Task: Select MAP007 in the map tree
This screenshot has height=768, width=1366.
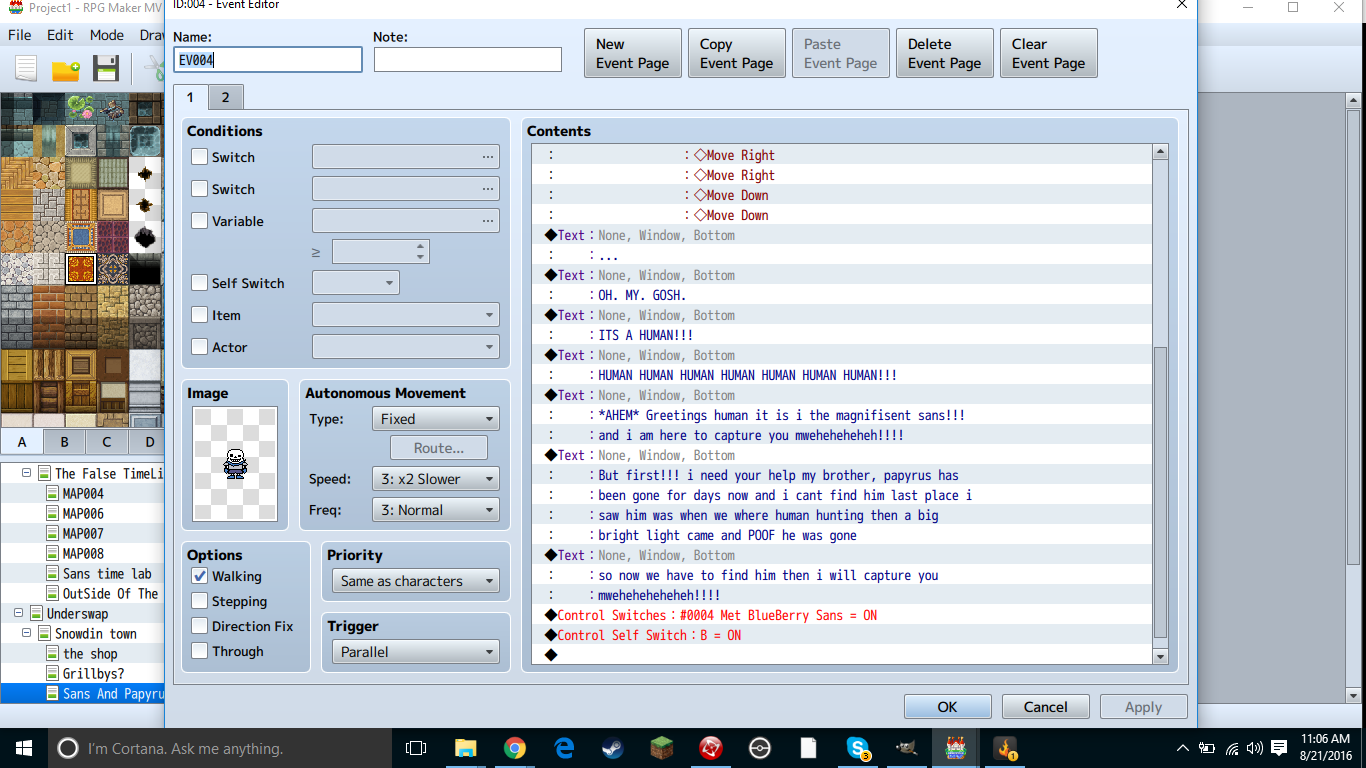Action: (83, 533)
